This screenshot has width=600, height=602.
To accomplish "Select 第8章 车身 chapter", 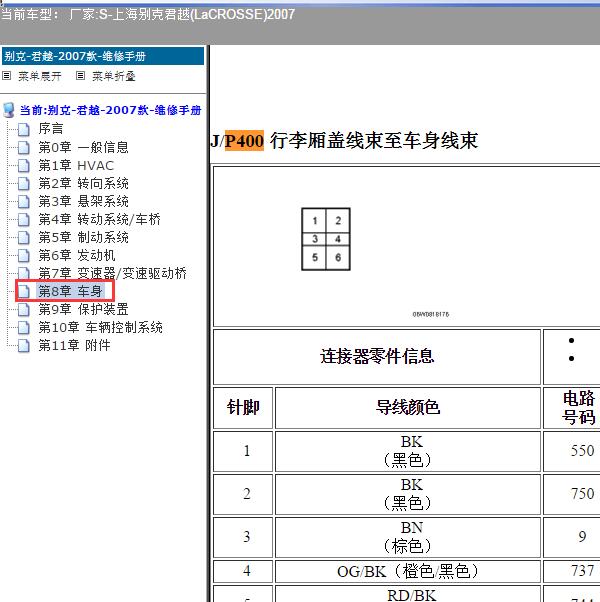I will (70, 291).
